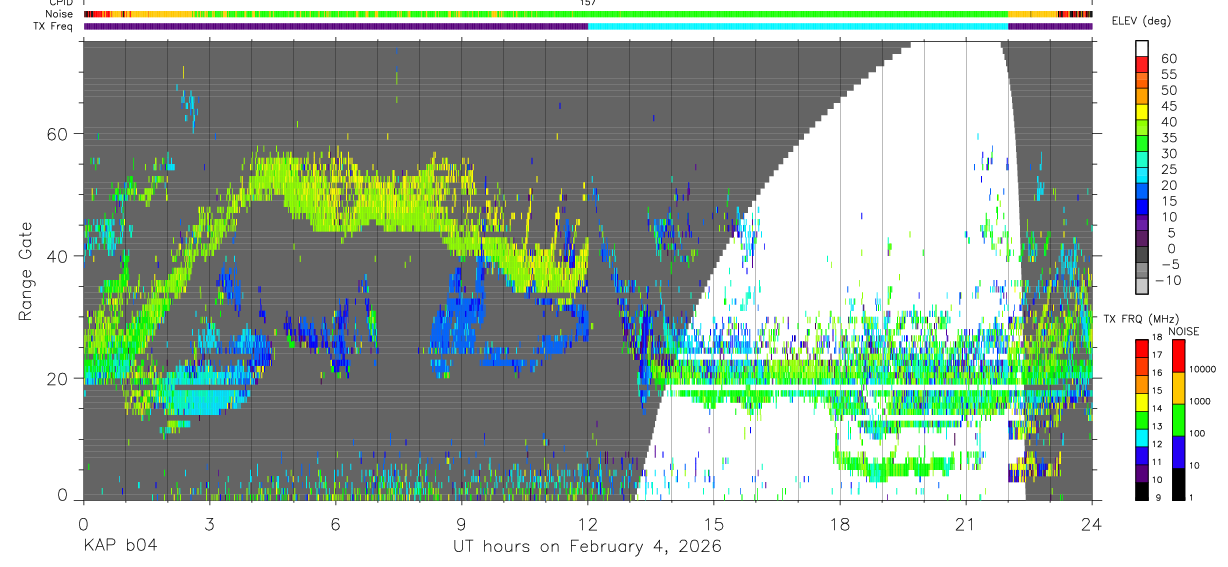Viewport: 1228px width, 567px height.
Task: Click the '55' label on ELEV scale
Action: coord(1168,74)
